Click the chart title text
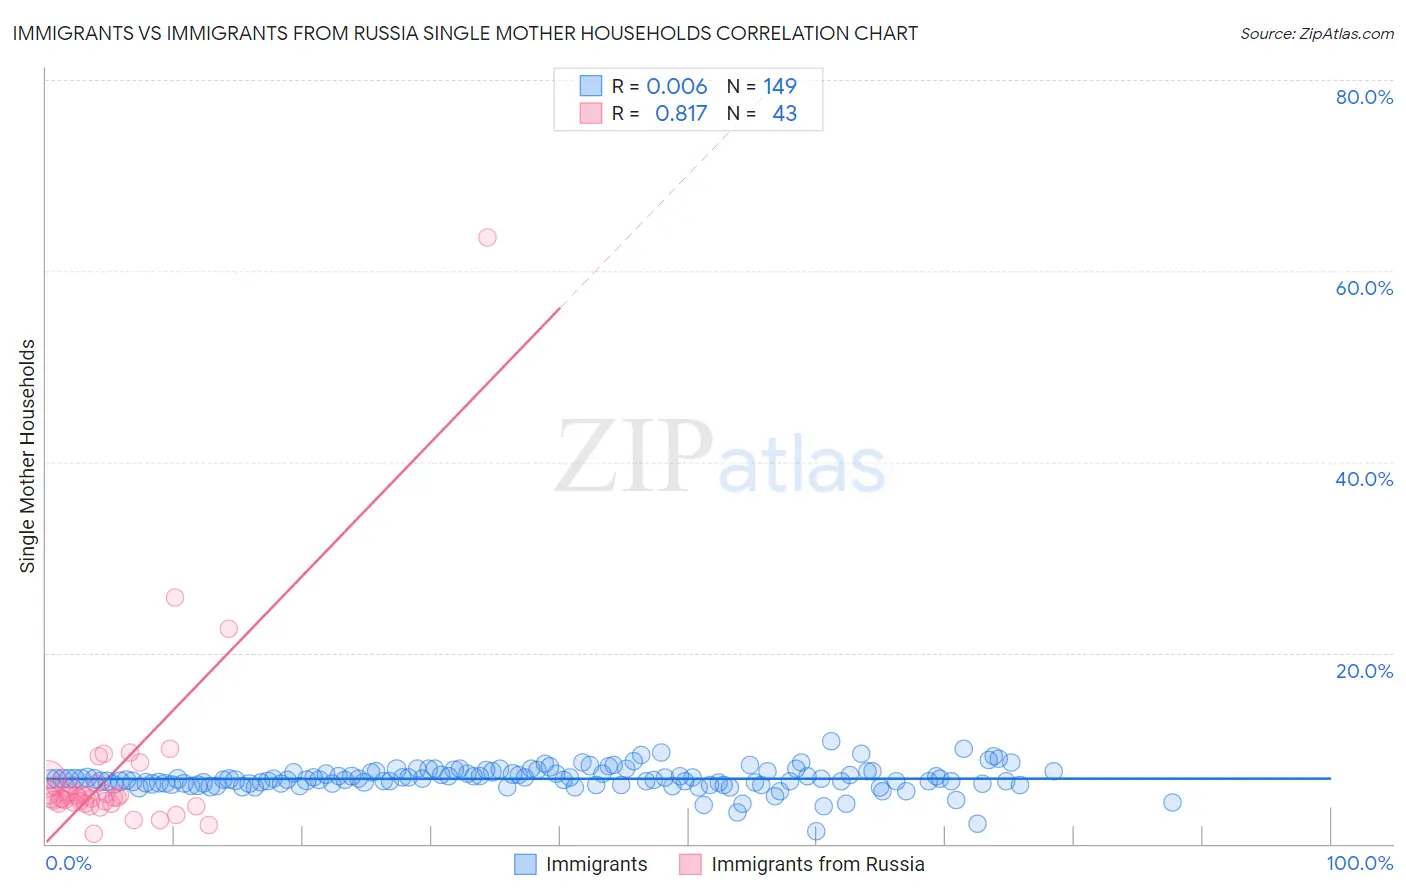This screenshot has height=892, width=1406. (x=465, y=33)
